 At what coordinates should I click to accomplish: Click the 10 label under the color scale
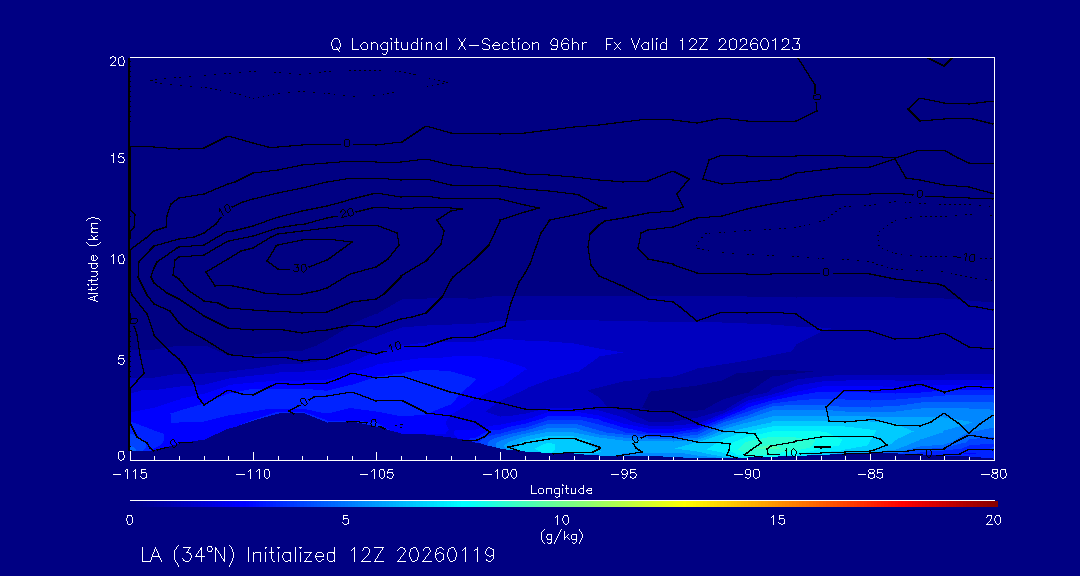(561, 521)
